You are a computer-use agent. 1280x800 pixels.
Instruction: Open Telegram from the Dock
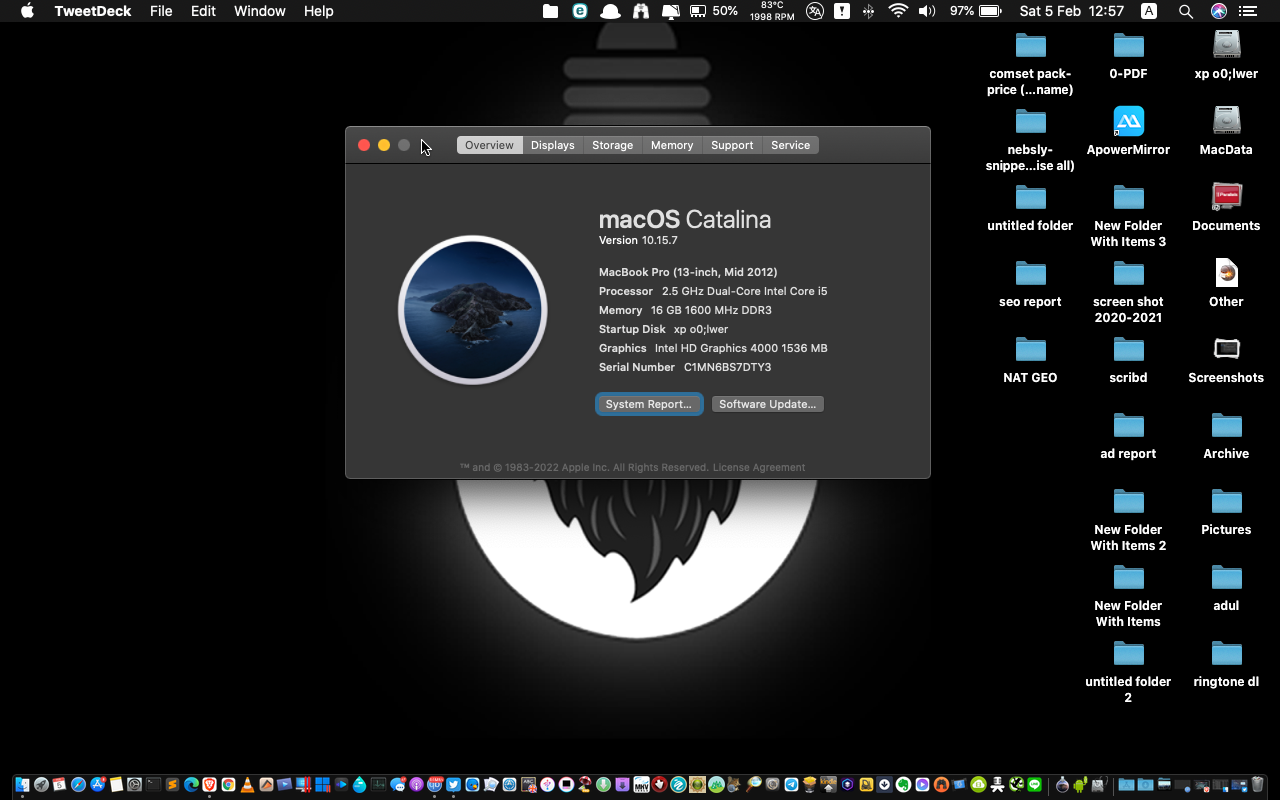click(791, 785)
